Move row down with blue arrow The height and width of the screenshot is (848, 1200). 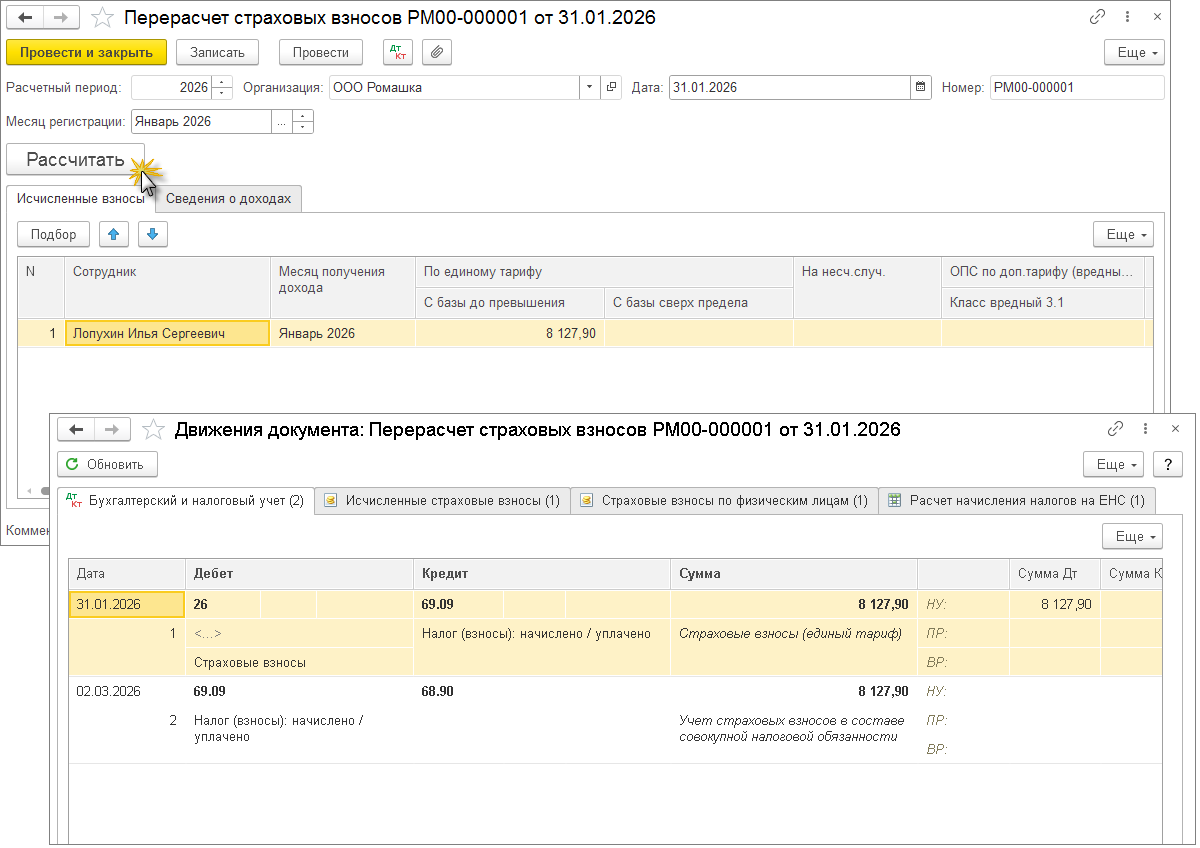coord(152,234)
